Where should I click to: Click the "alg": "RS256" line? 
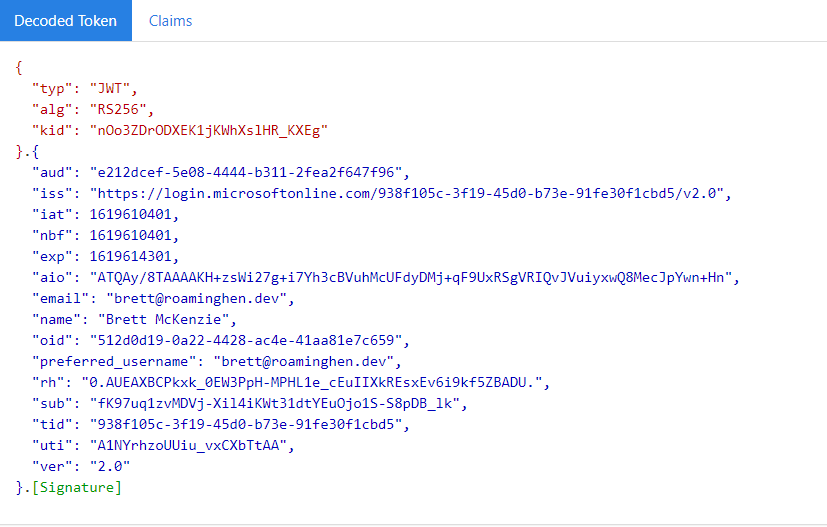tap(93, 110)
